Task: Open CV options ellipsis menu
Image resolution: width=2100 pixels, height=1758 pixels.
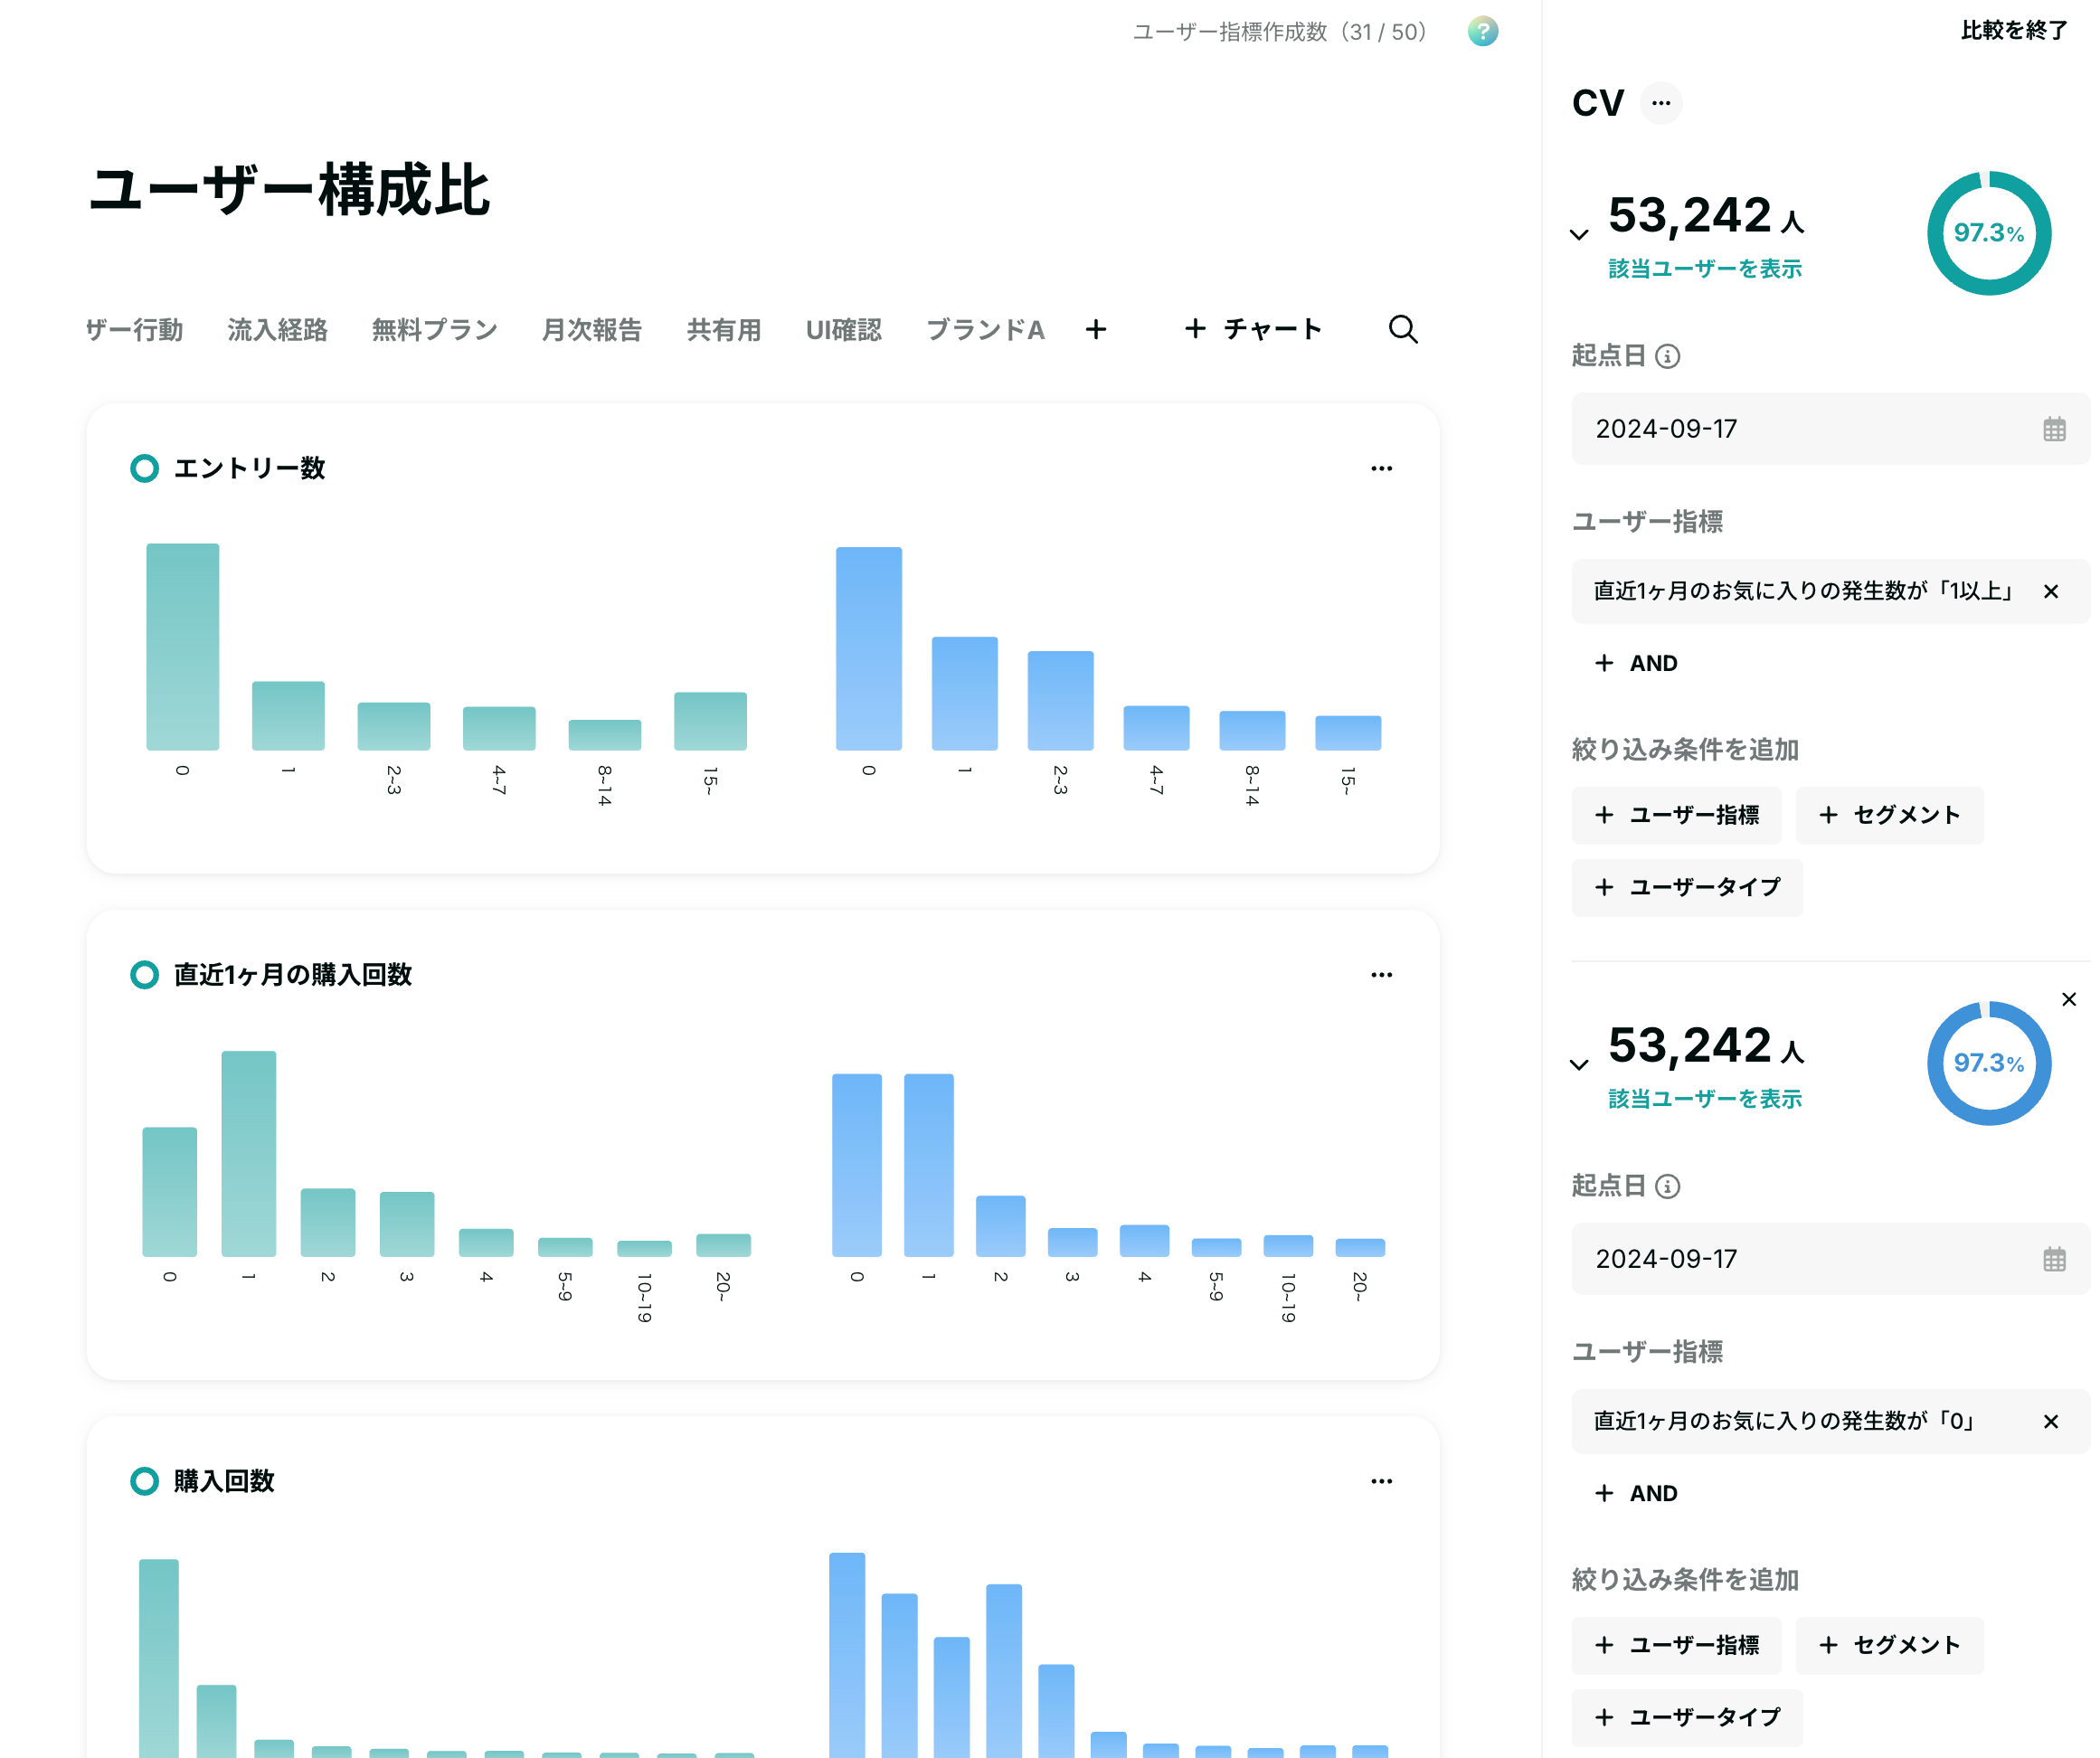Action: [1661, 103]
